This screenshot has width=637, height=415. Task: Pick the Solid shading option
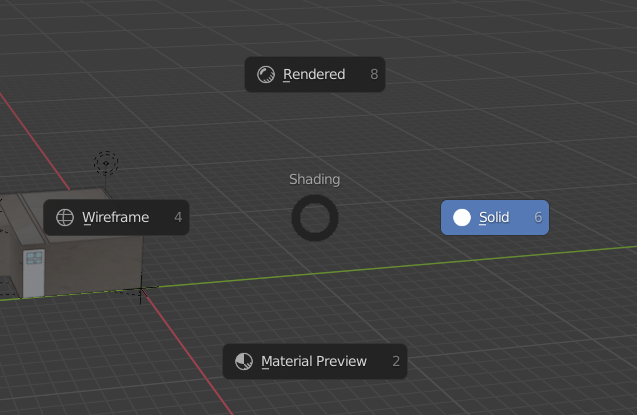click(x=495, y=217)
